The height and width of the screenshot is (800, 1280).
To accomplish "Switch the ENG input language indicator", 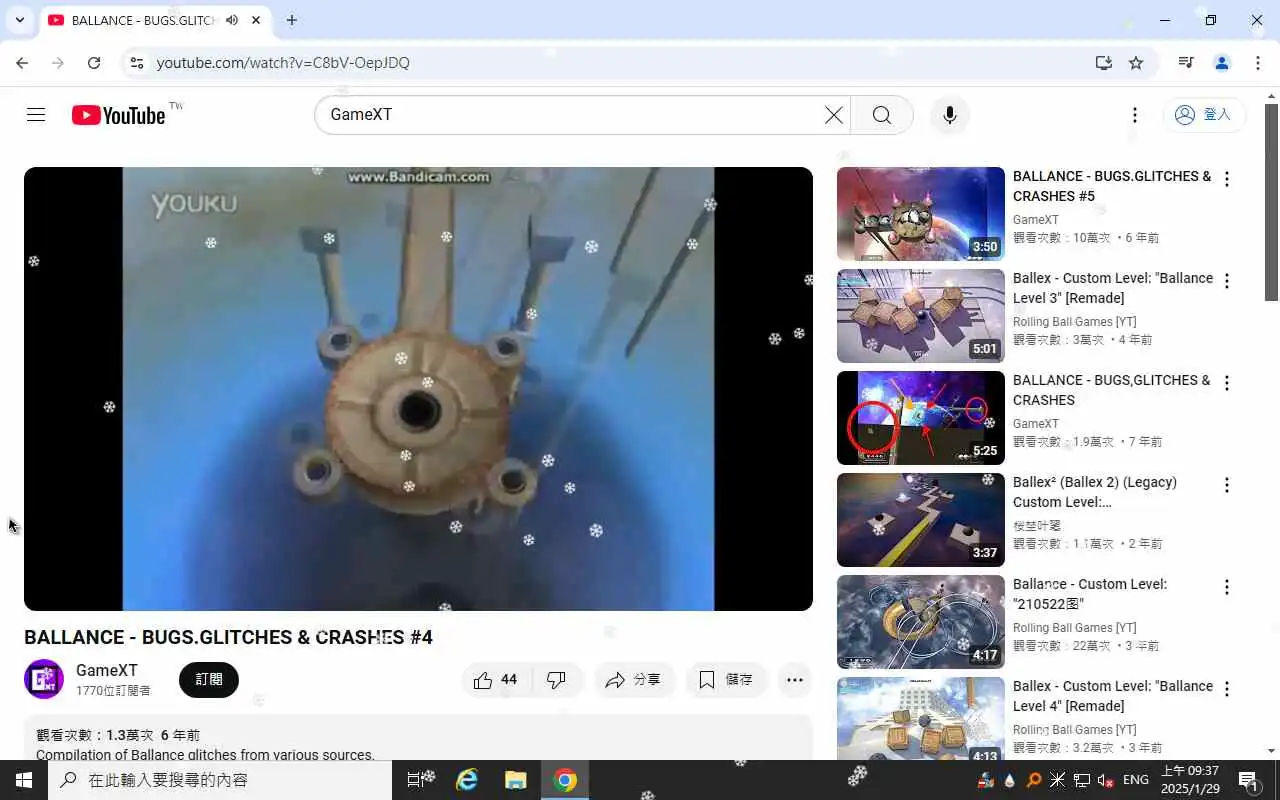I will (1136, 780).
